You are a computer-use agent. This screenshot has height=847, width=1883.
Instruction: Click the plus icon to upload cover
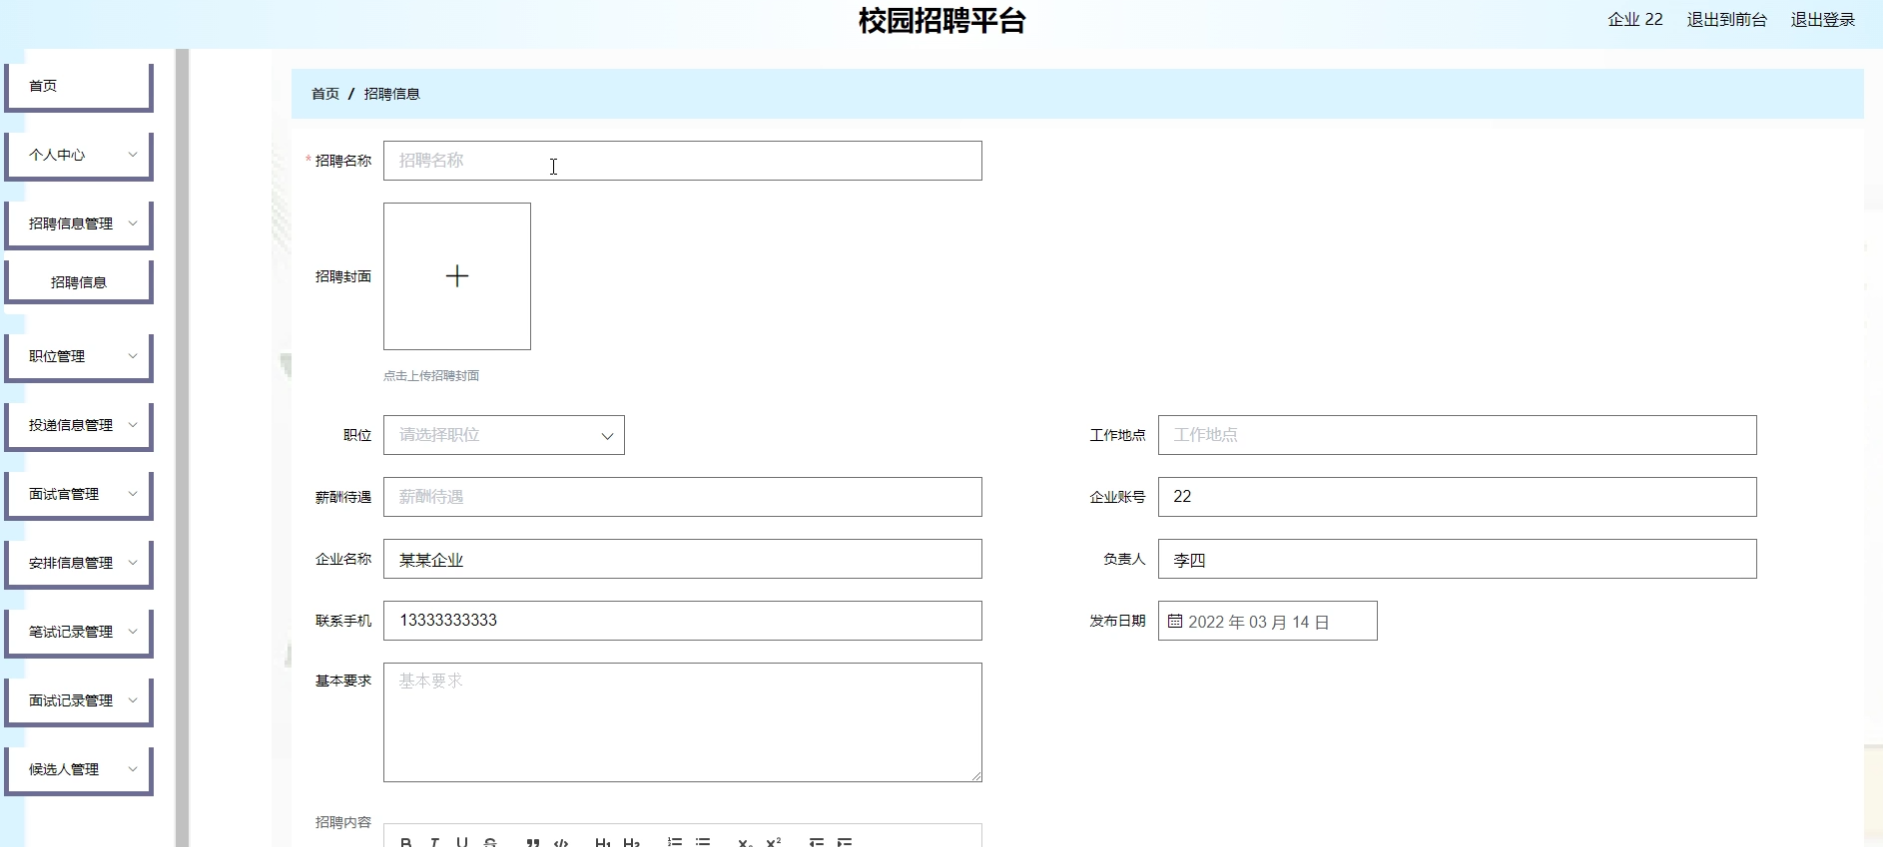(457, 276)
